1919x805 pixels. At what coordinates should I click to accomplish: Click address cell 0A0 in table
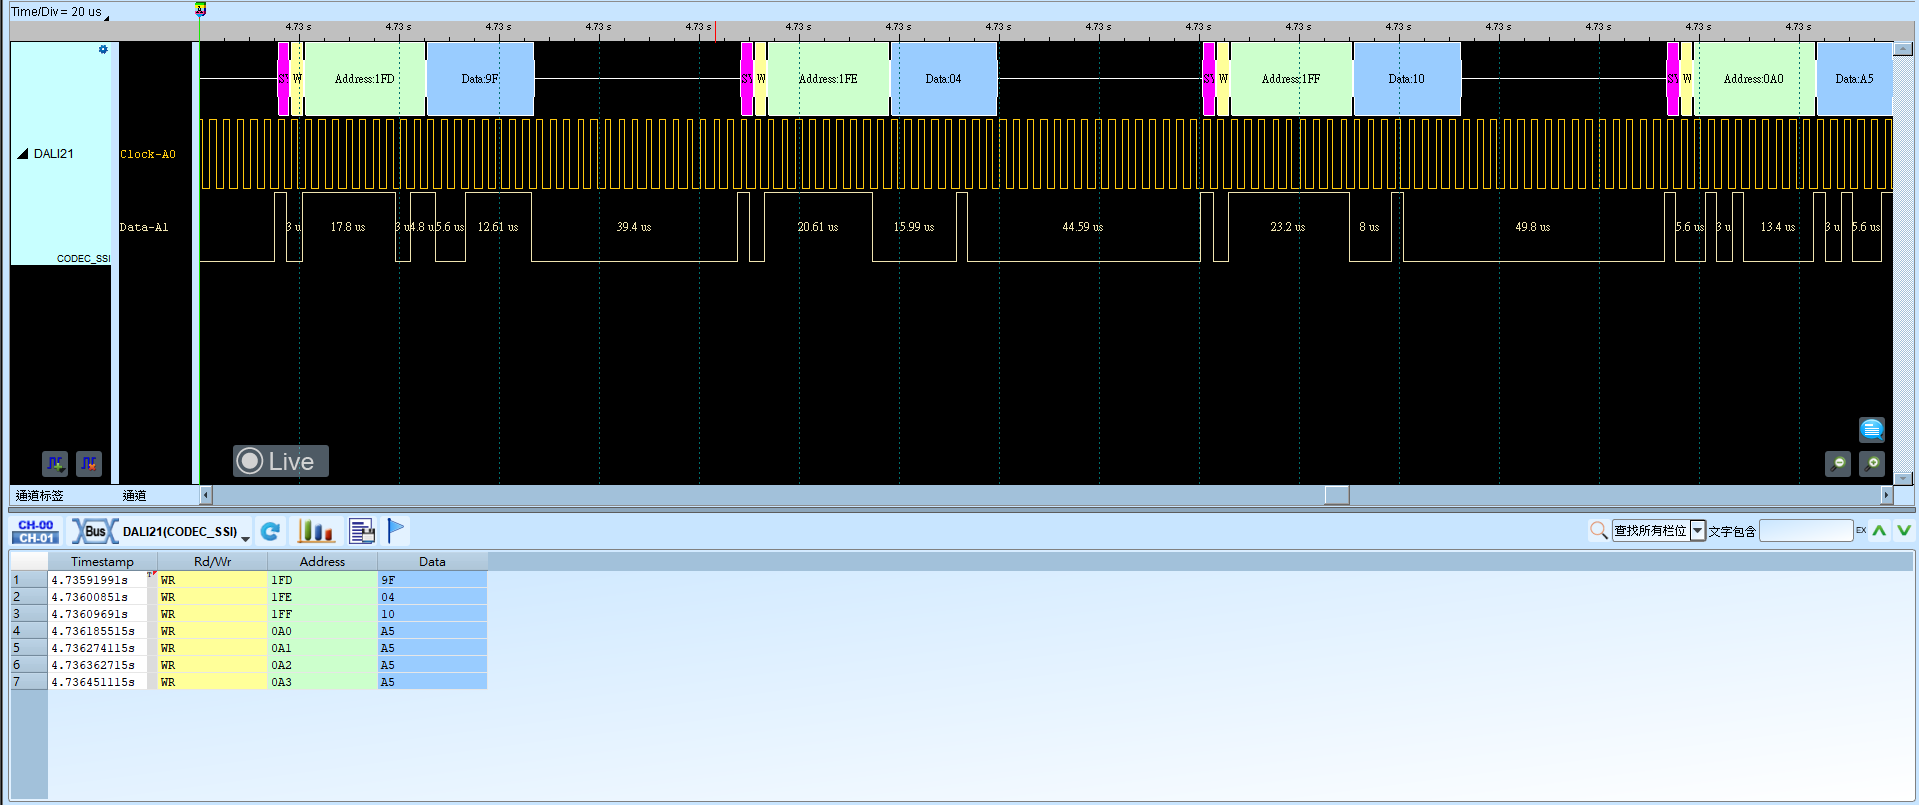322,631
